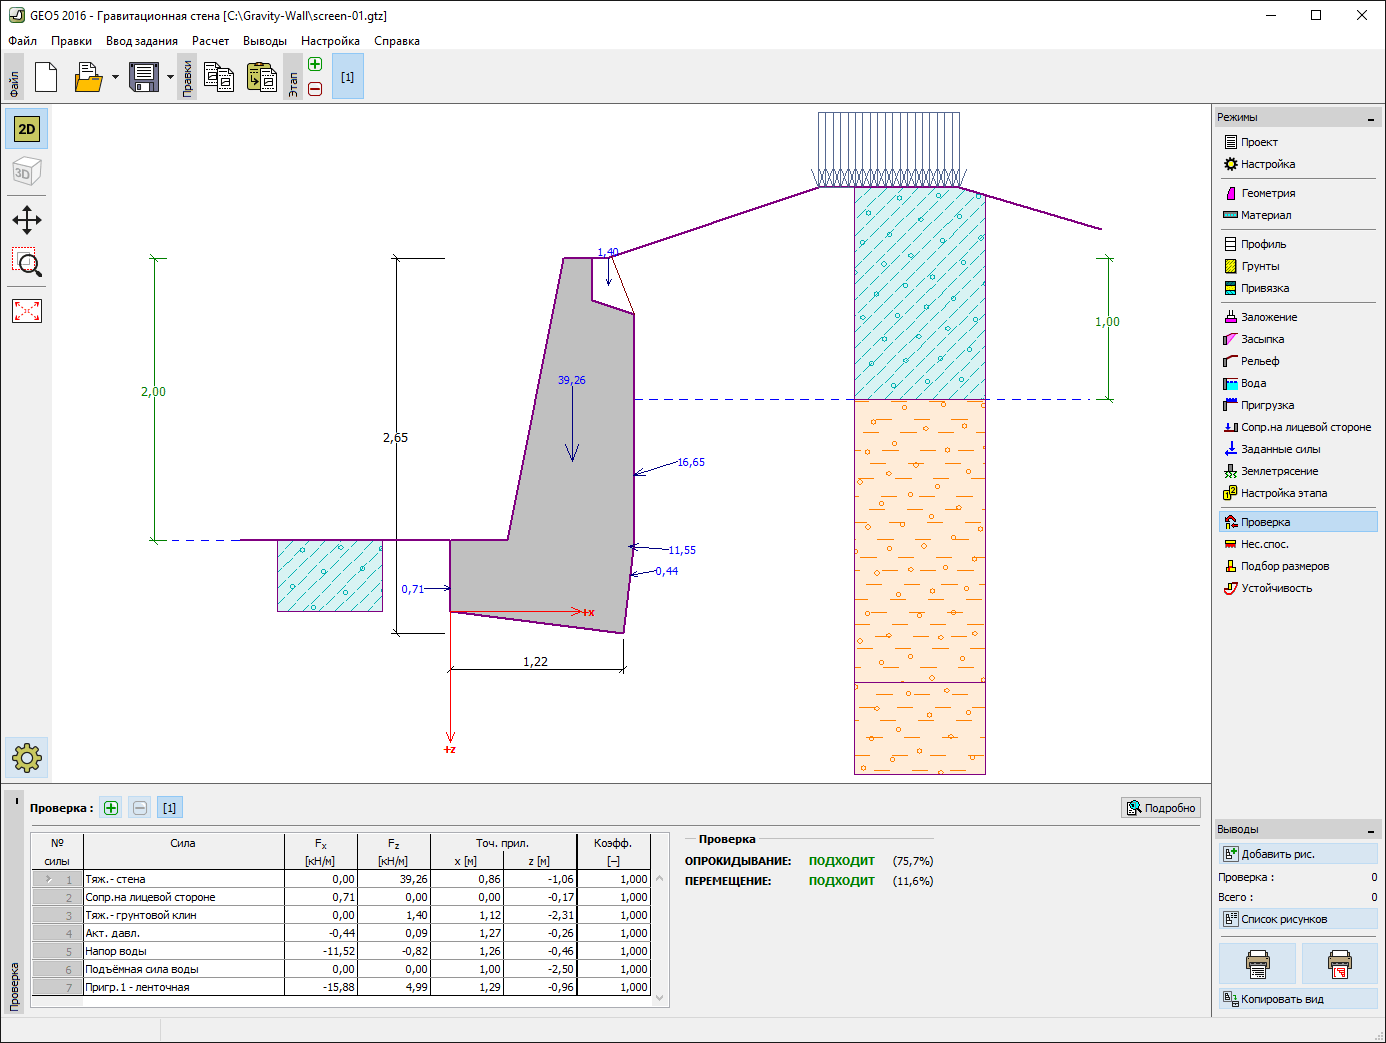Viewport: 1386px width, 1043px height.
Task: Switch to 2D view mode
Action: click(x=27, y=129)
